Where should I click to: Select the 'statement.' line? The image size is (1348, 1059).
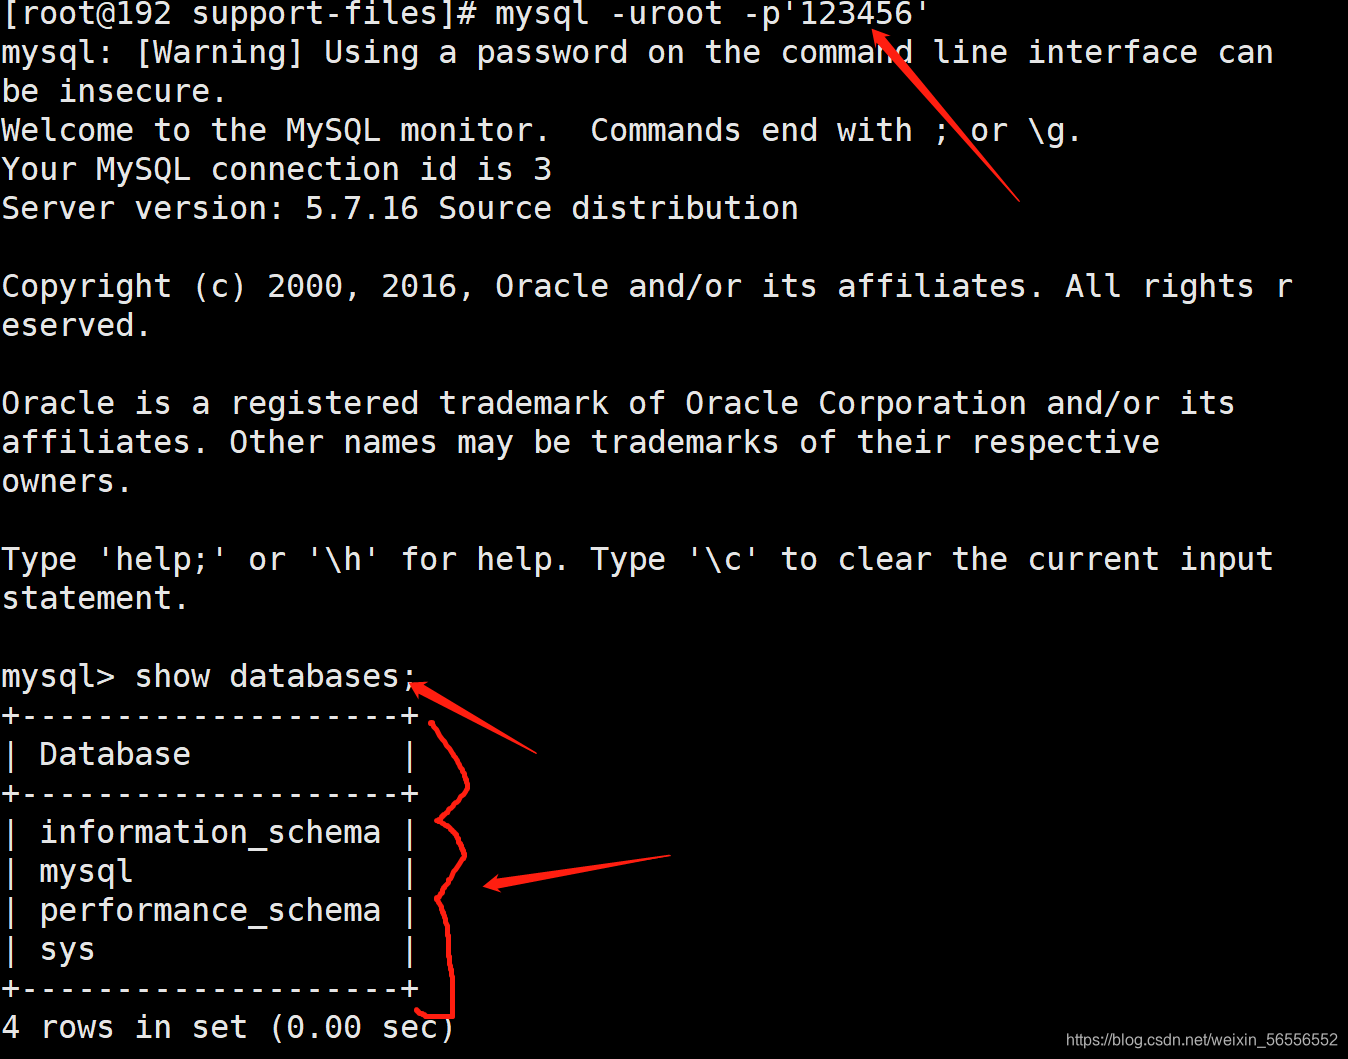click(95, 599)
